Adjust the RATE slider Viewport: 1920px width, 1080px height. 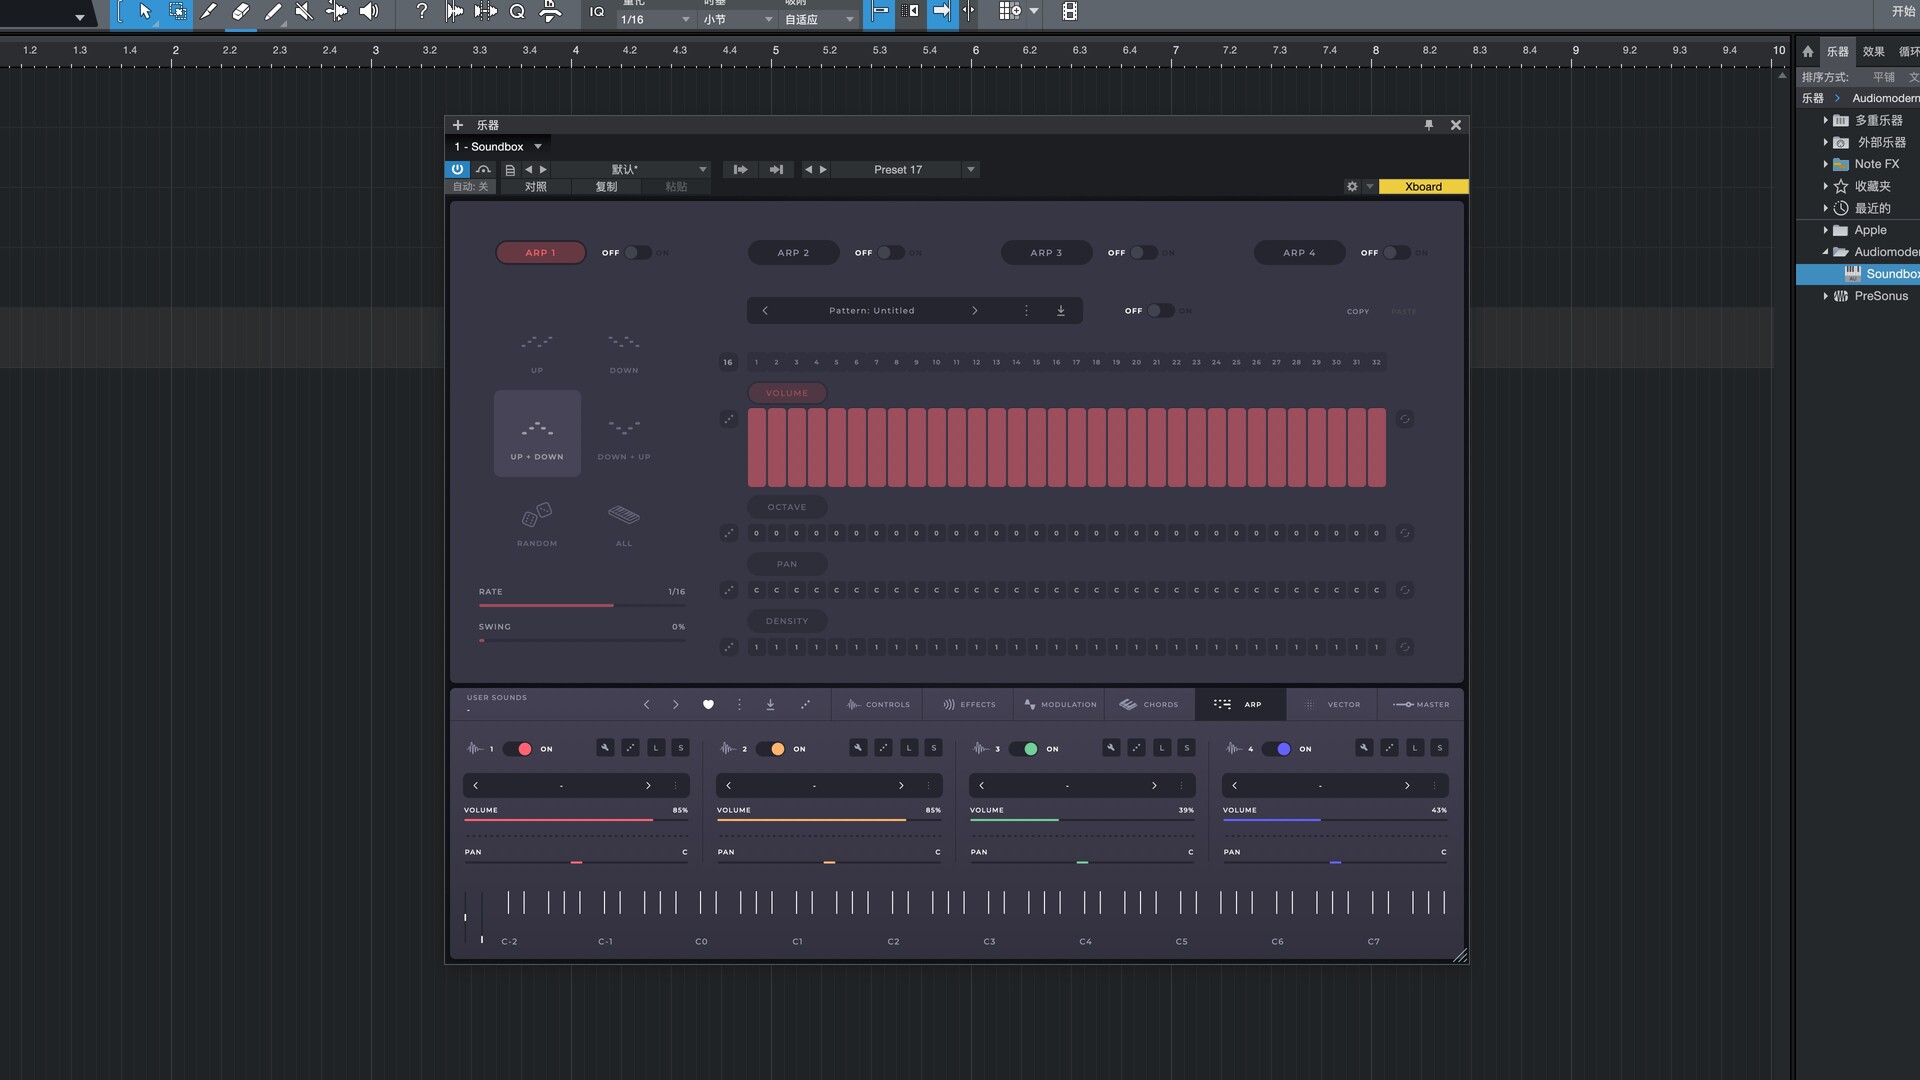(582, 606)
